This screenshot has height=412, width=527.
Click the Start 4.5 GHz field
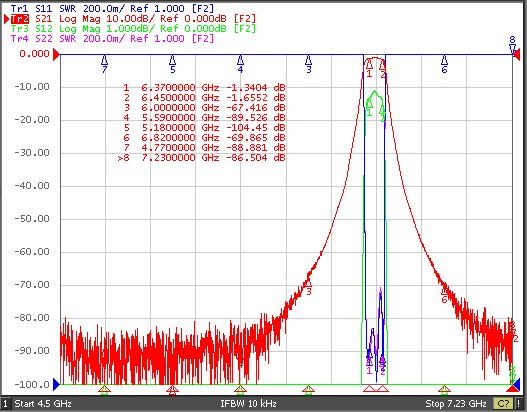[x=43, y=403]
